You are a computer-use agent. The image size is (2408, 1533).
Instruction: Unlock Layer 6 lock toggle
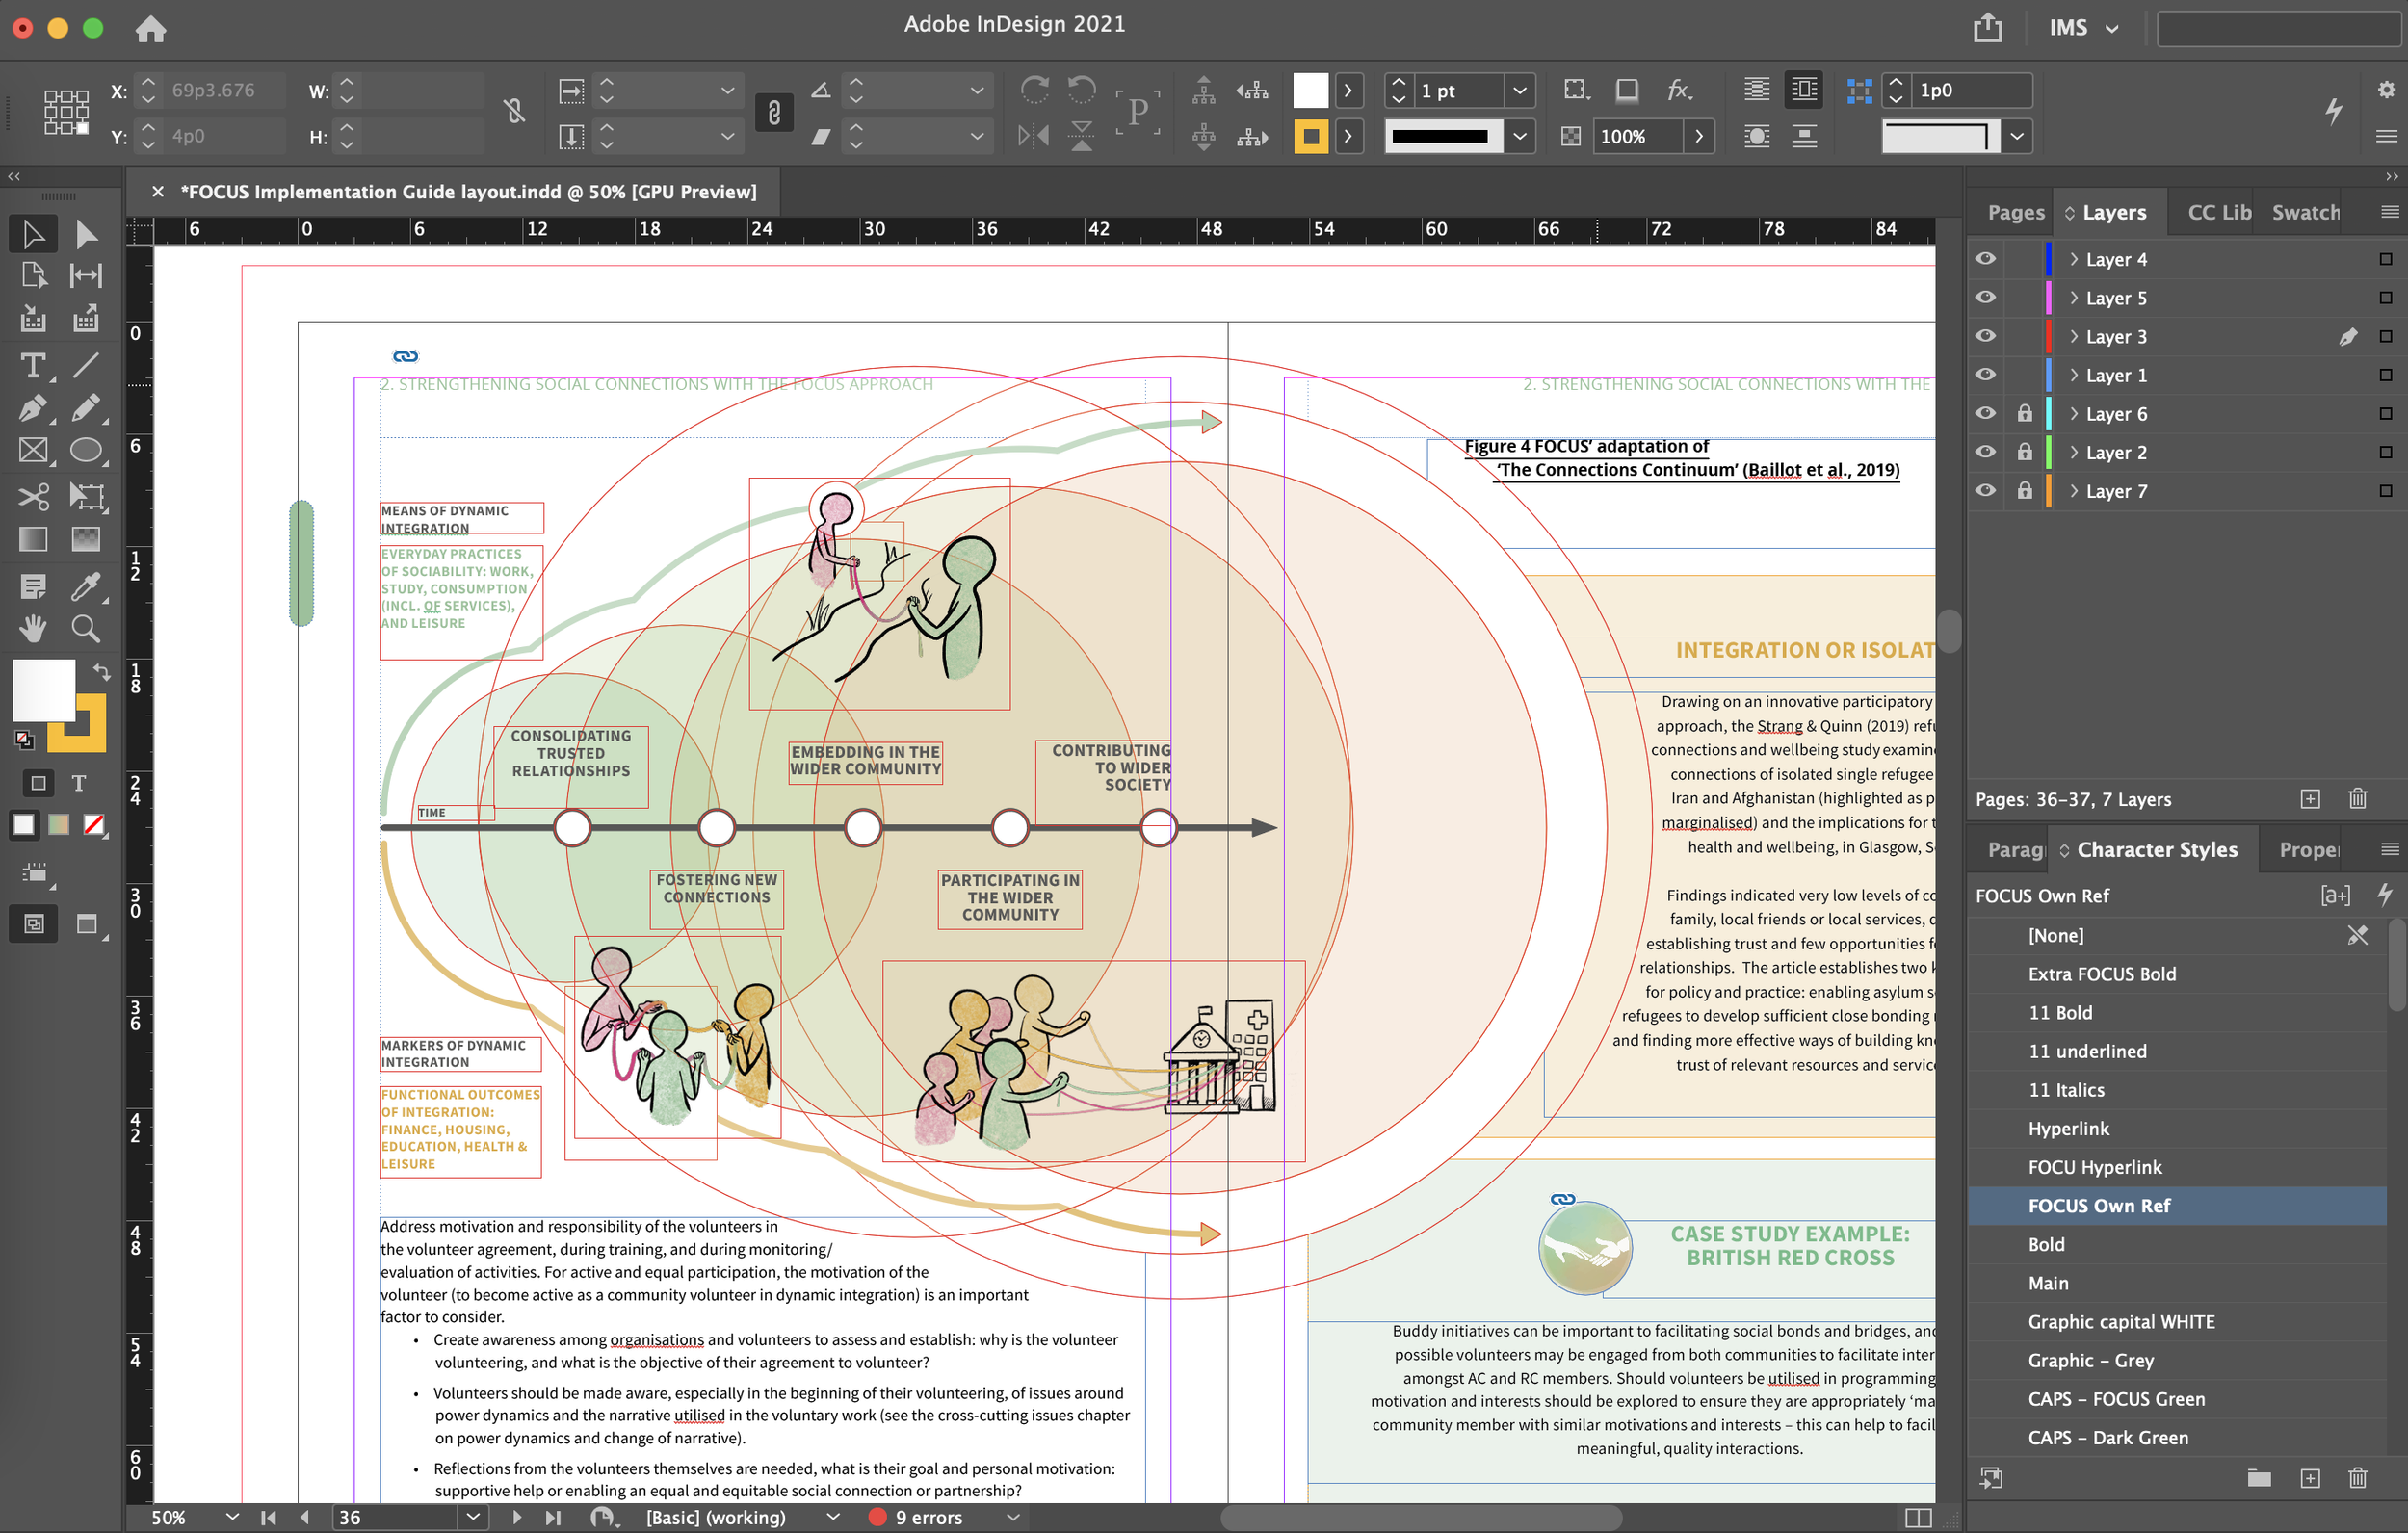pos(2024,414)
